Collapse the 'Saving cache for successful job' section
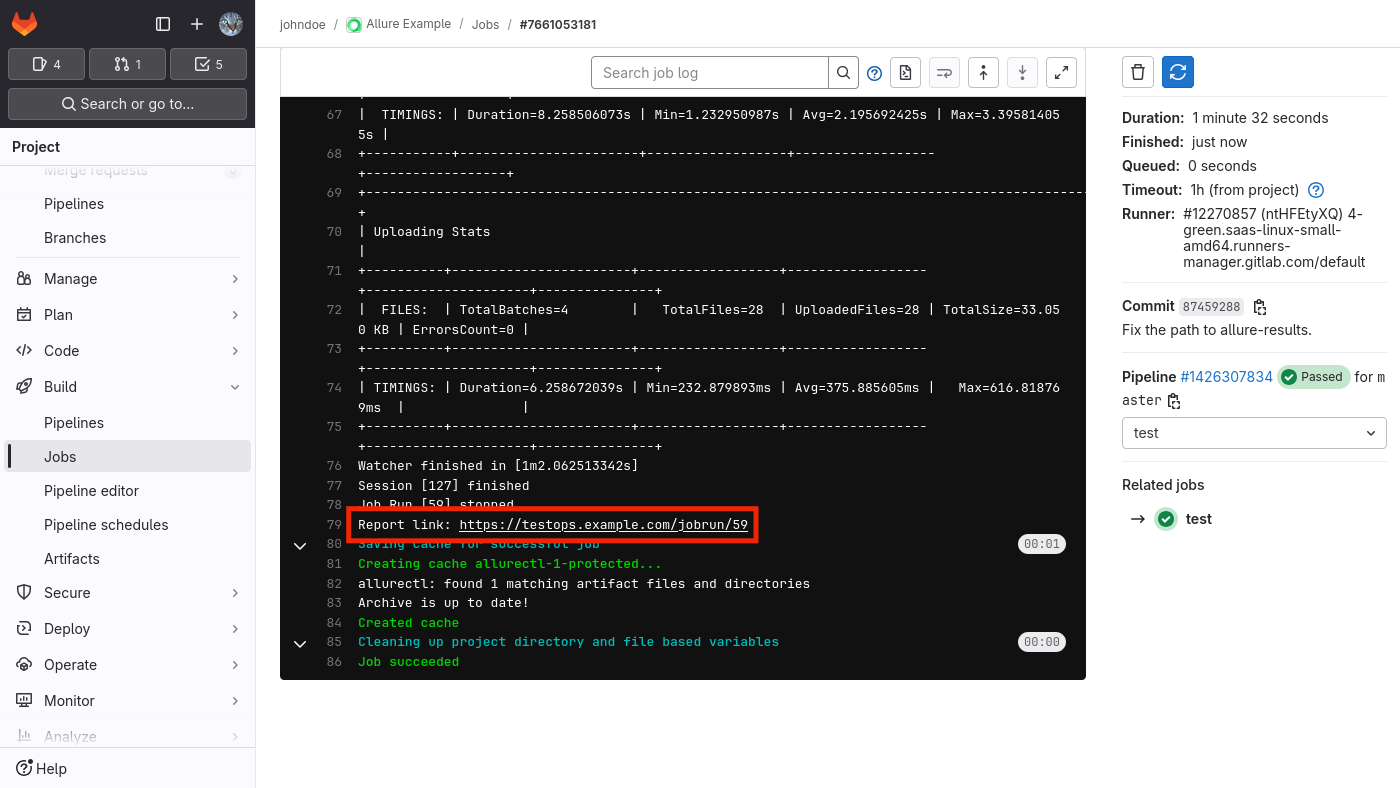The image size is (1400, 788). click(300, 545)
